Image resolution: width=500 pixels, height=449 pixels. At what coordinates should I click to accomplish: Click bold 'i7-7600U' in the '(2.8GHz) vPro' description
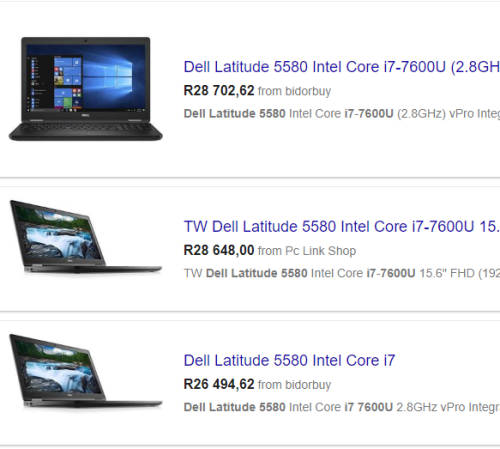point(369,114)
